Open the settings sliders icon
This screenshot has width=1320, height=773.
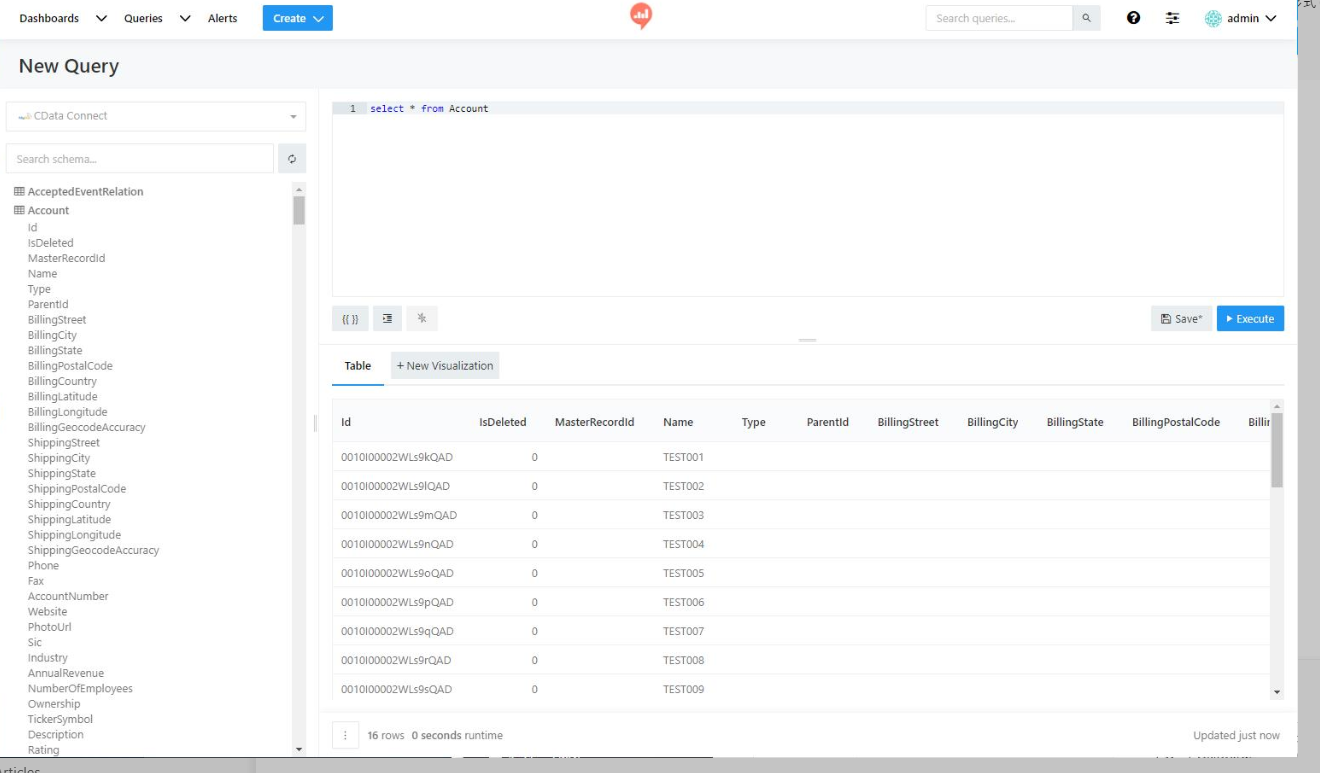[1172, 18]
